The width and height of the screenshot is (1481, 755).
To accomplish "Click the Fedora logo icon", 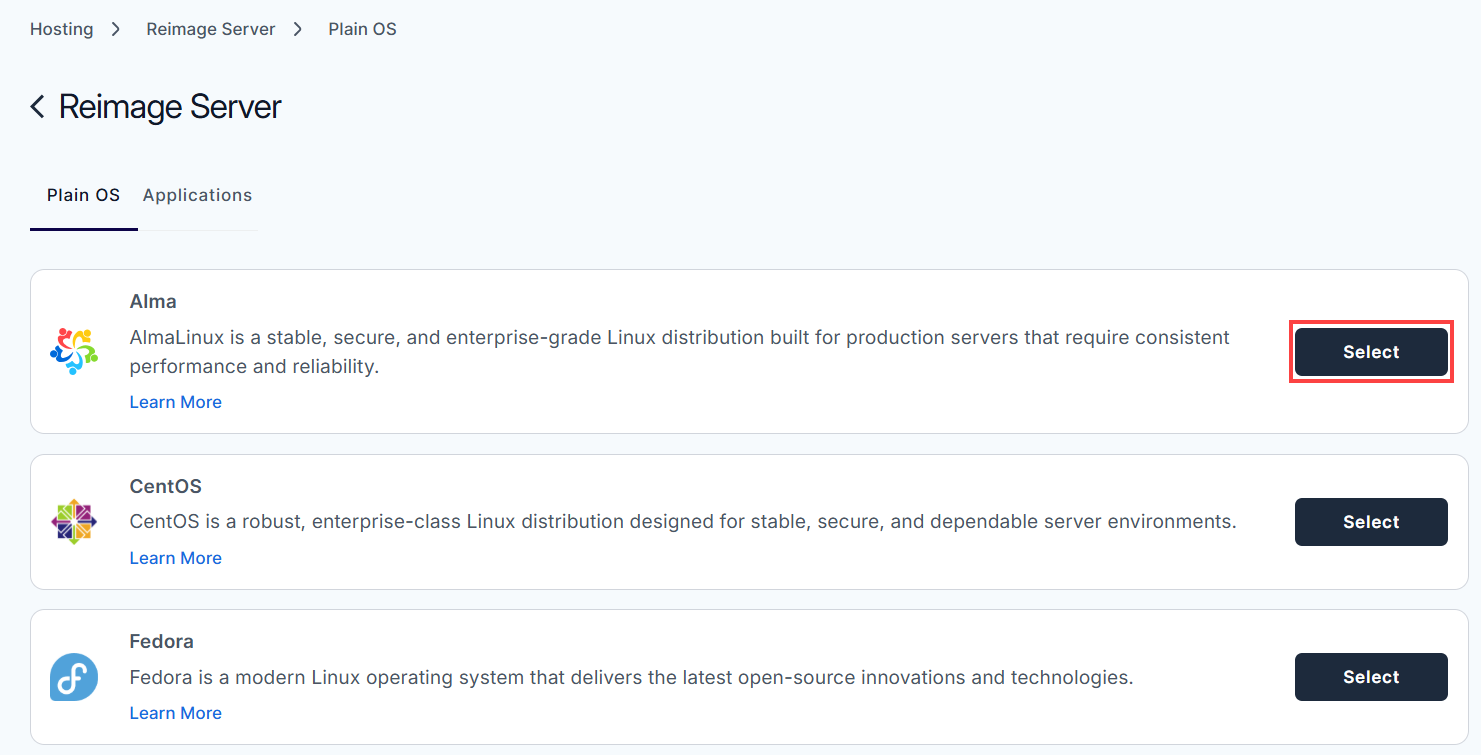I will point(74,677).
